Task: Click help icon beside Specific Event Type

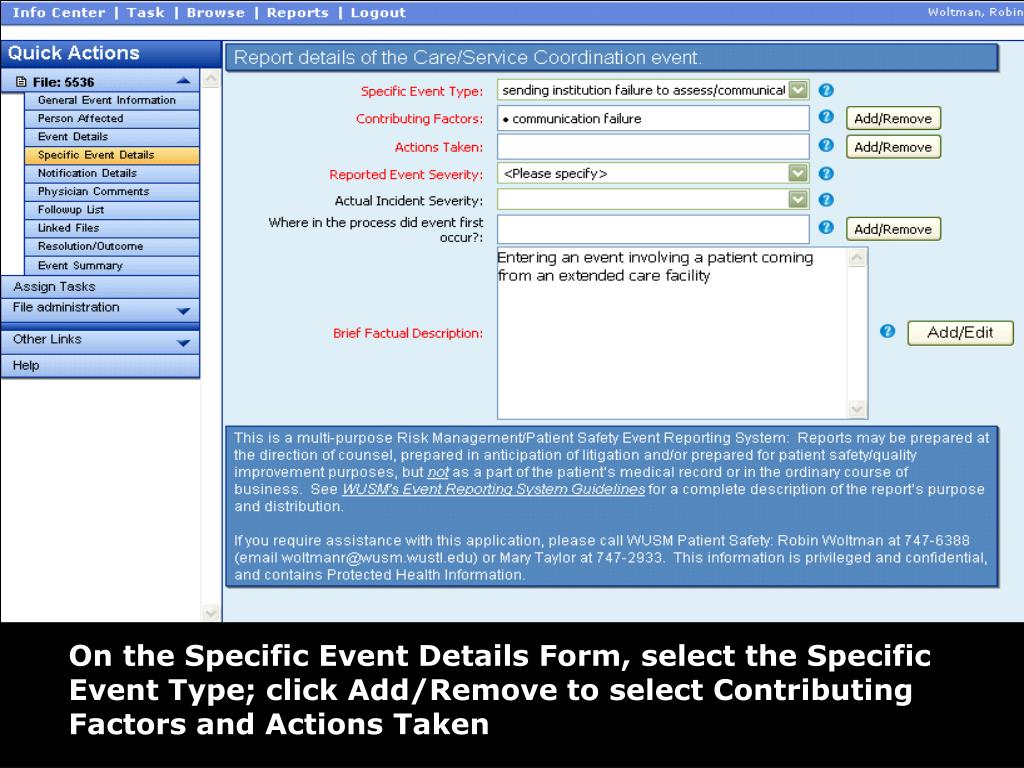Action: tap(825, 90)
